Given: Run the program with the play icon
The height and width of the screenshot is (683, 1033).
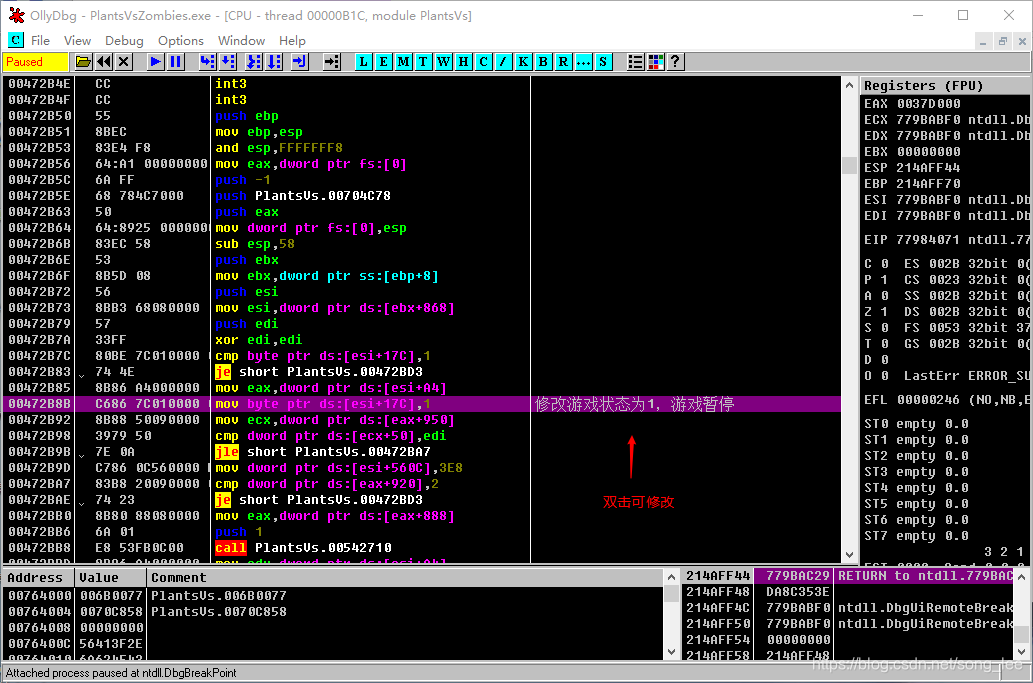Looking at the screenshot, I should [x=155, y=62].
